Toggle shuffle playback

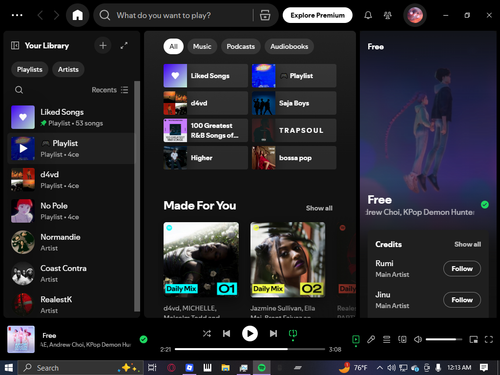click(x=207, y=333)
